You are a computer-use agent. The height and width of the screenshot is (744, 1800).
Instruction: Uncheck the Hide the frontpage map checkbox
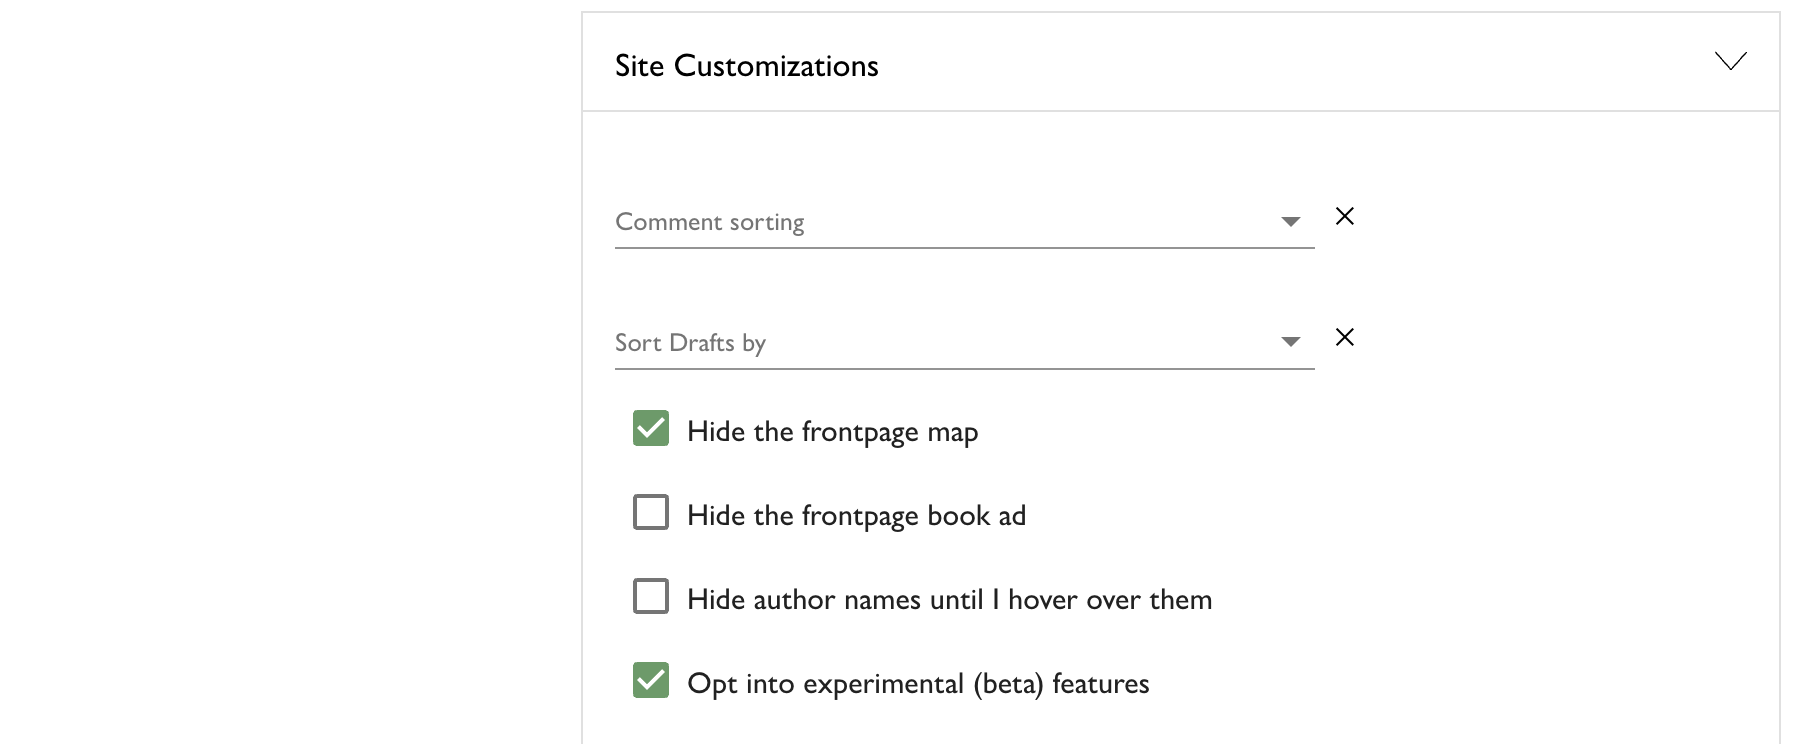pyautogui.click(x=651, y=428)
